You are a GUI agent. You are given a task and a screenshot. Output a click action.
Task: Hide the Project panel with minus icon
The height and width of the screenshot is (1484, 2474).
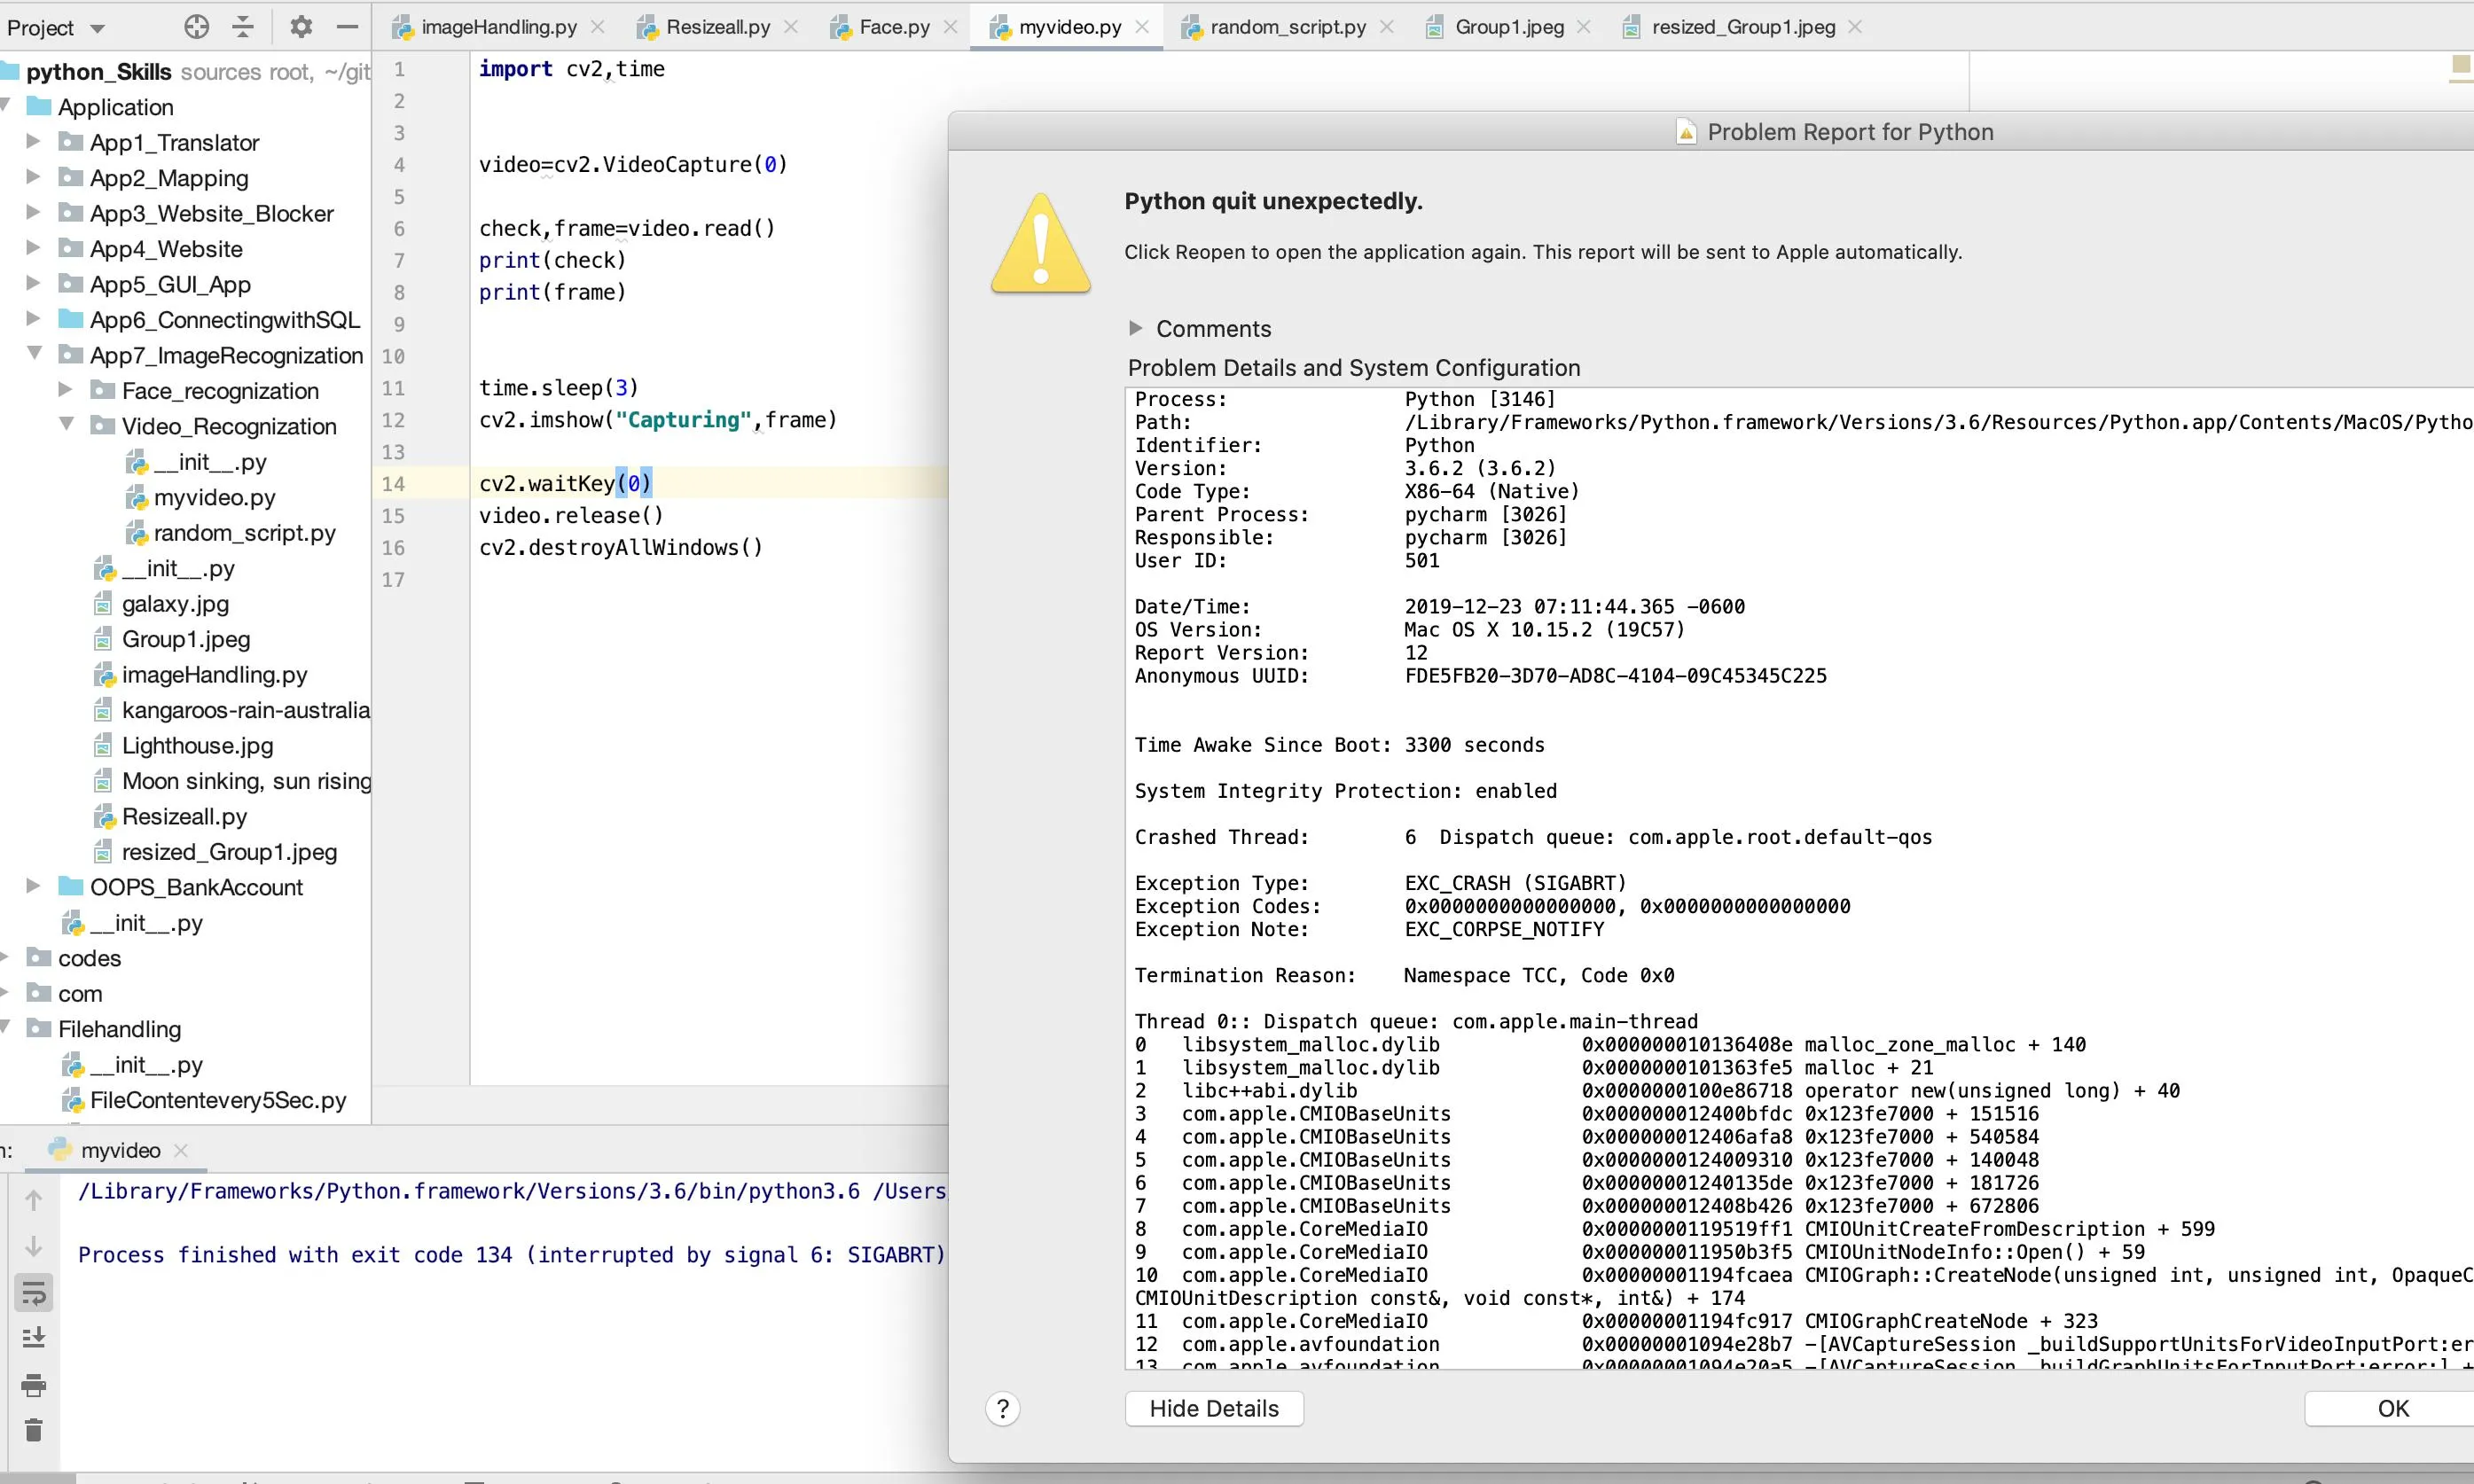(x=347, y=27)
